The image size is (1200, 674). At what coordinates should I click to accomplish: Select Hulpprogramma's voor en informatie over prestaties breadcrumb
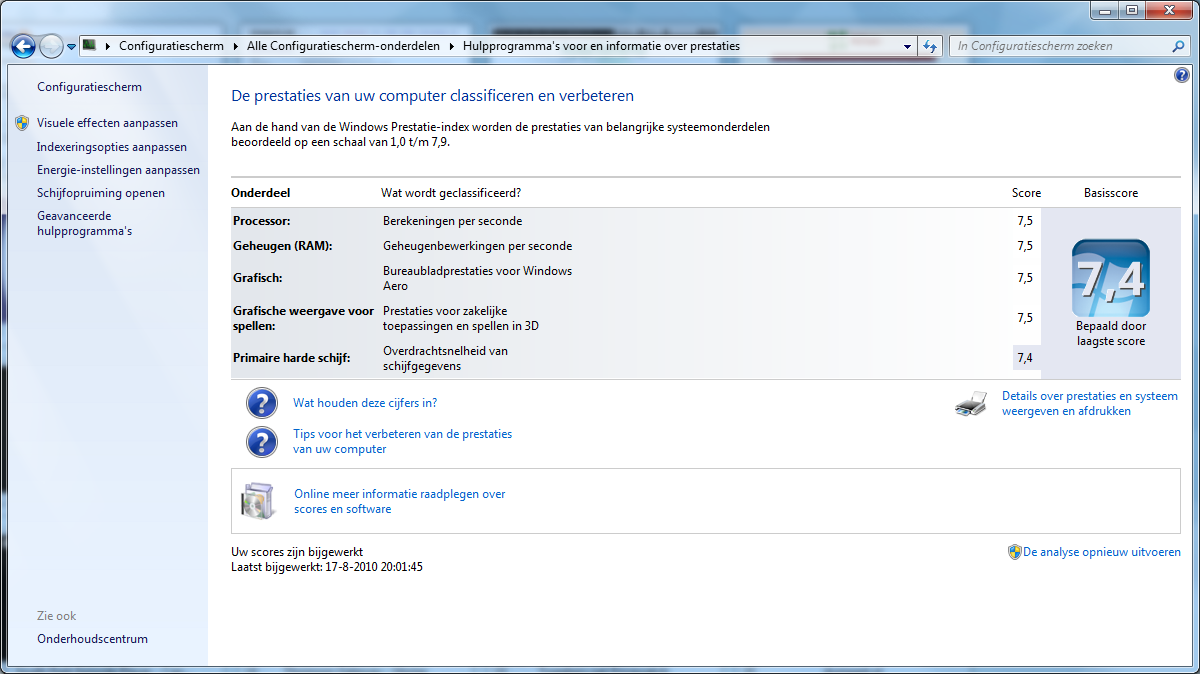click(x=601, y=46)
